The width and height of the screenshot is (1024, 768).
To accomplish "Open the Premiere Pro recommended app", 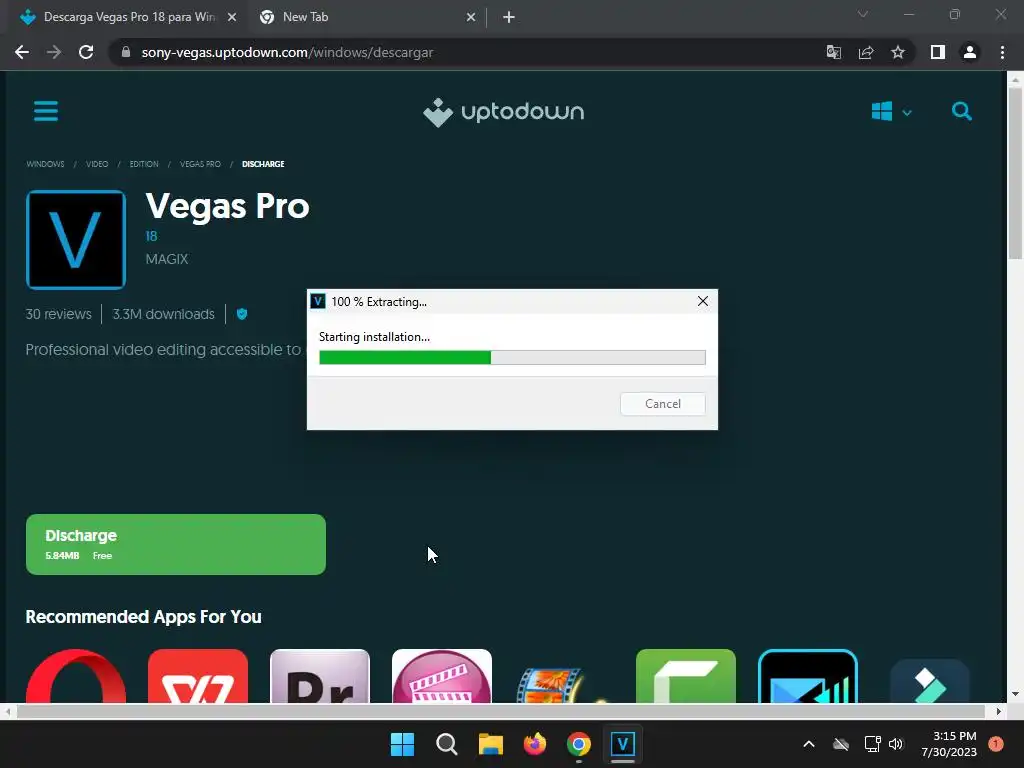I will click(320, 677).
